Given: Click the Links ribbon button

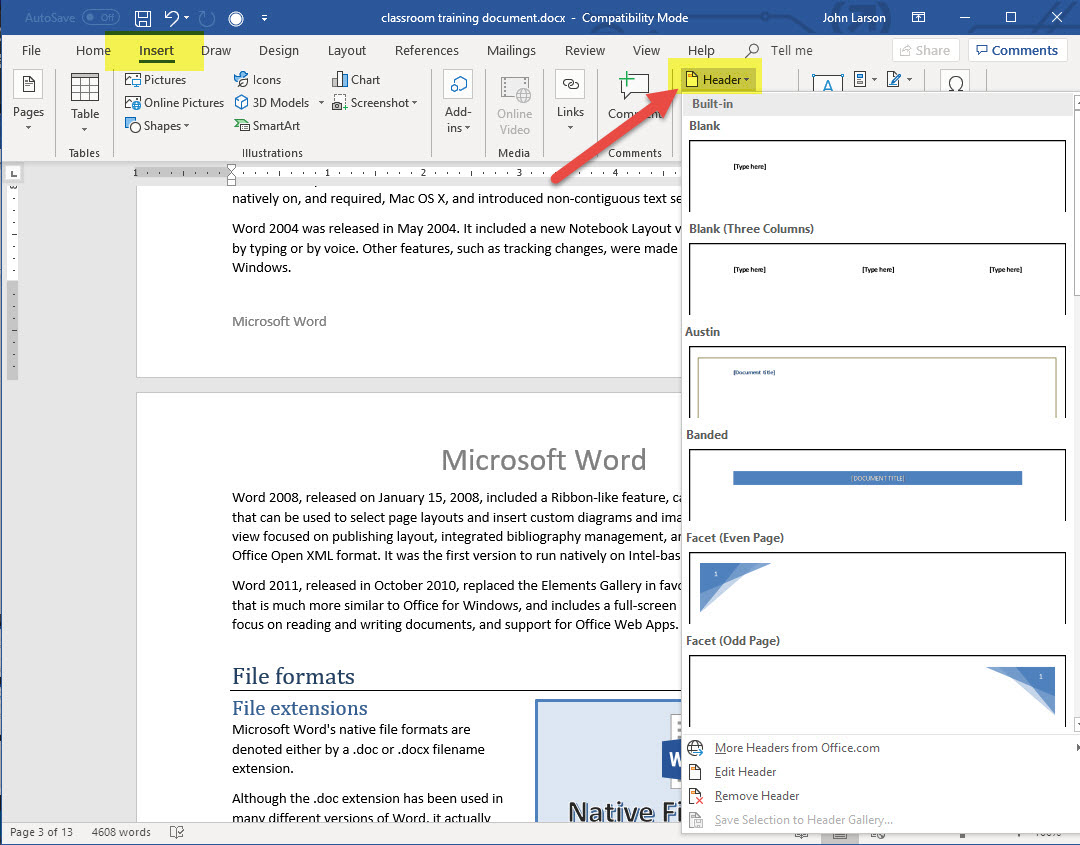Looking at the screenshot, I should (570, 98).
